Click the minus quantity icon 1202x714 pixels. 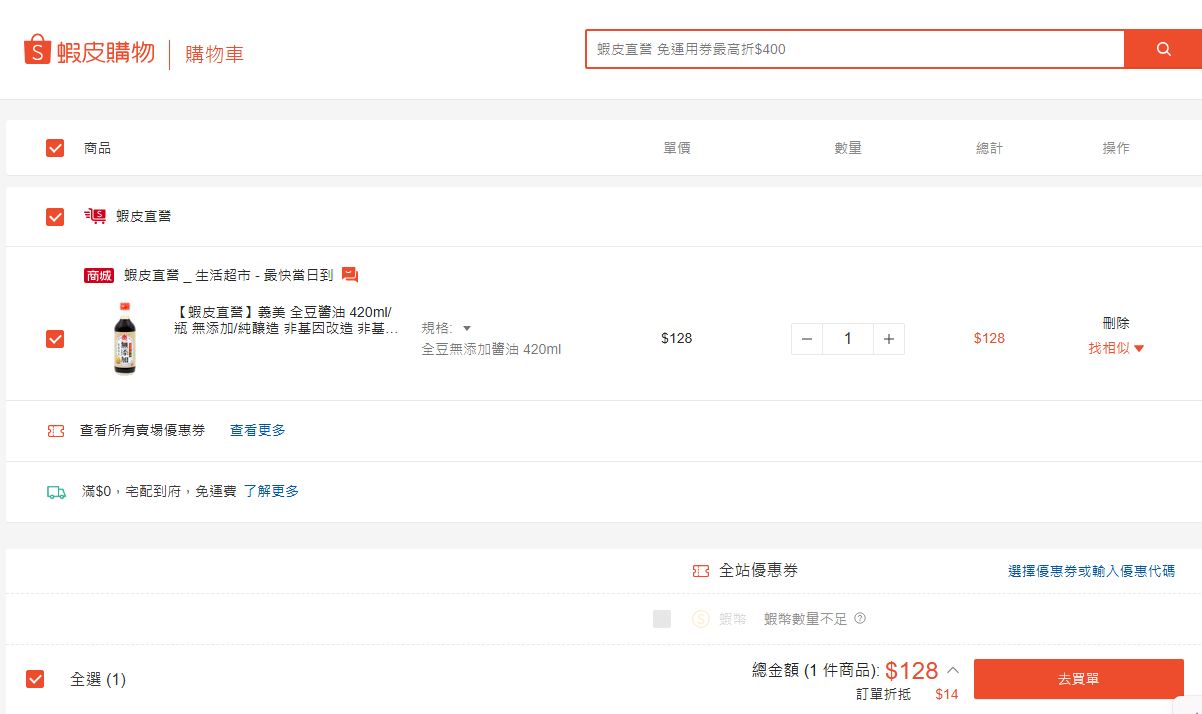click(807, 339)
